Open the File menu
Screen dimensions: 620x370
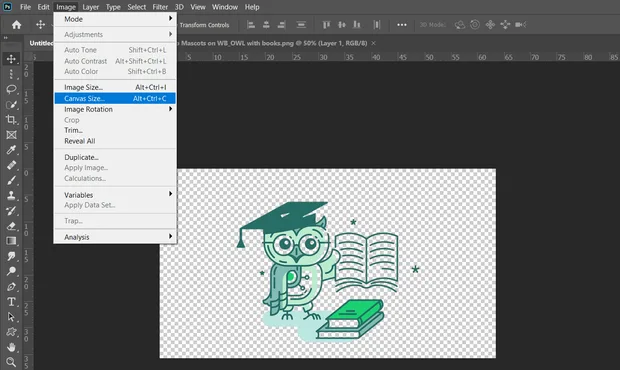point(25,7)
